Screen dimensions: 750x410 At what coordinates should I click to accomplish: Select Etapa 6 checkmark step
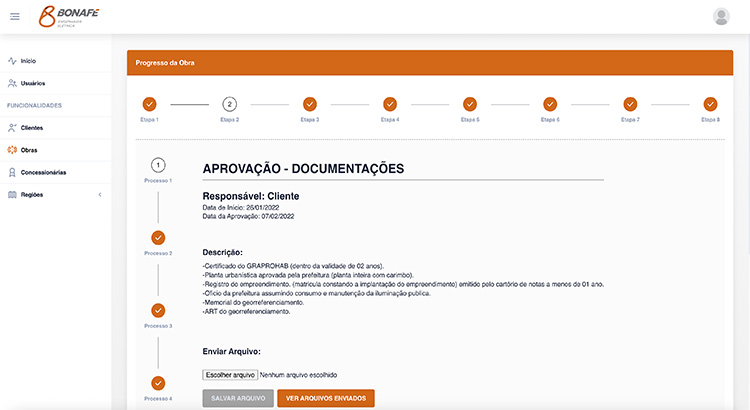(550, 104)
